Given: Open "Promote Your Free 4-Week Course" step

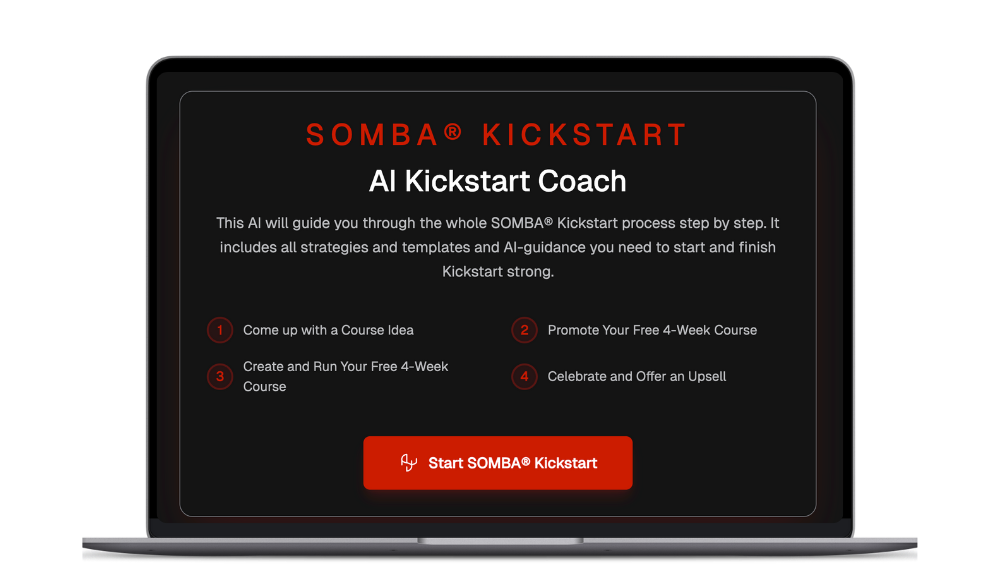Looking at the screenshot, I should click(x=652, y=330).
